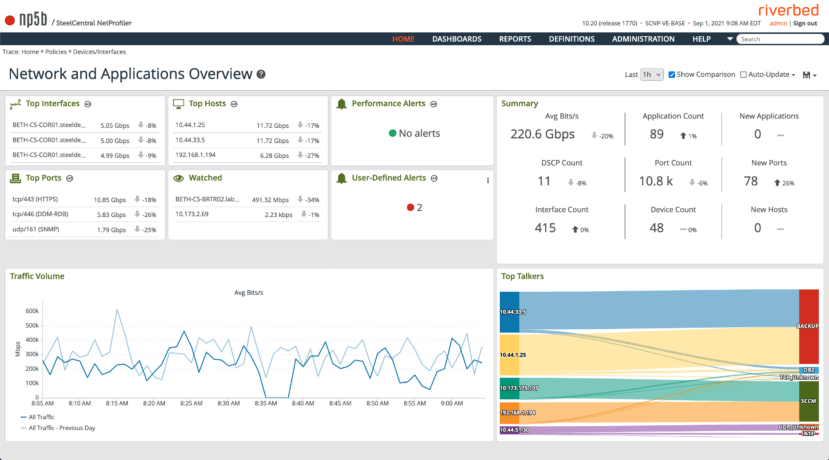Select the 10.44.33.5 blue talker node
The image size is (829, 460).
pos(509,312)
